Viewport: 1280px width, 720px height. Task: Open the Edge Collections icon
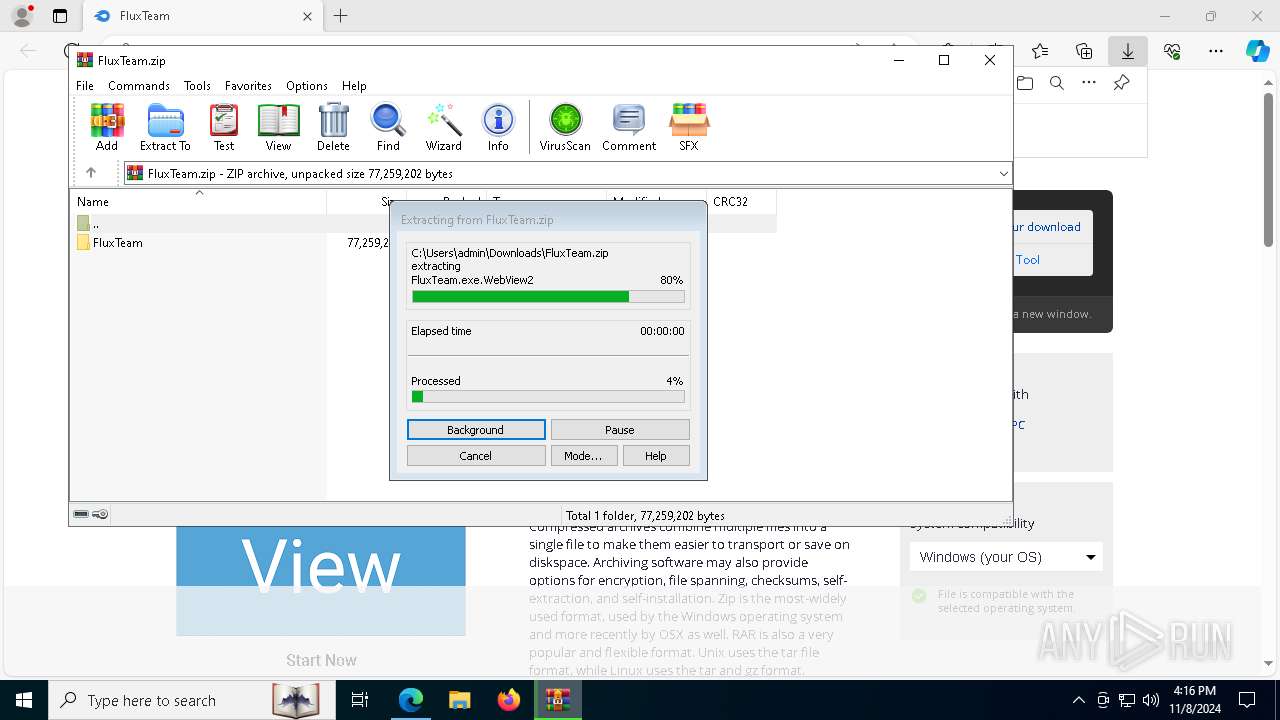click(x=1084, y=51)
